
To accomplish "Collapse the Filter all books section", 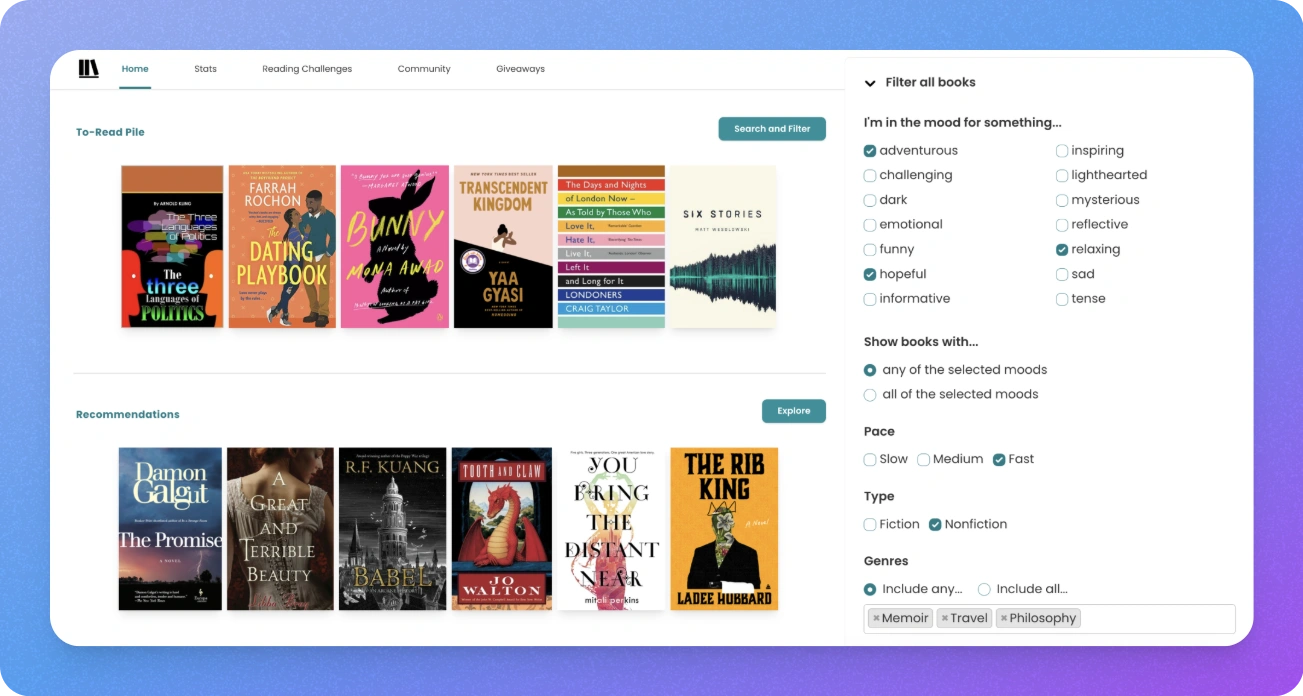I will [x=870, y=83].
